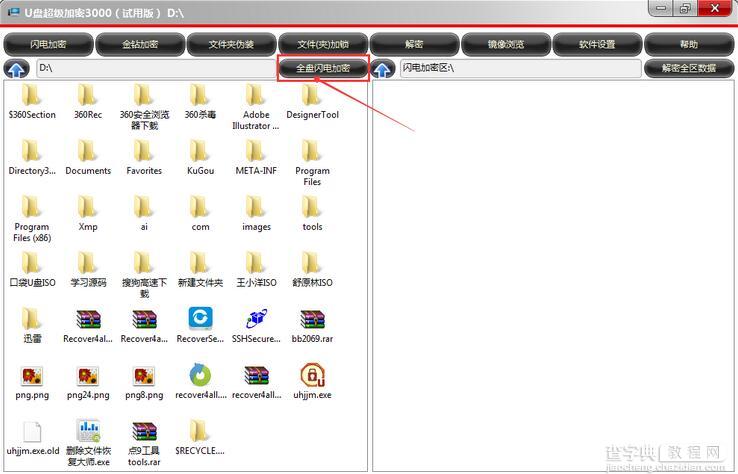Open 镜像浏览 view
The height and width of the screenshot is (474, 738).
click(505, 44)
